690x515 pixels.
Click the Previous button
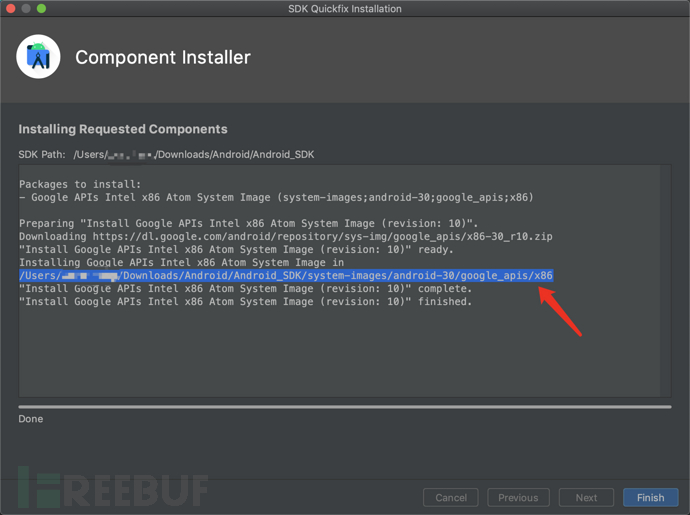pyautogui.click(x=518, y=497)
